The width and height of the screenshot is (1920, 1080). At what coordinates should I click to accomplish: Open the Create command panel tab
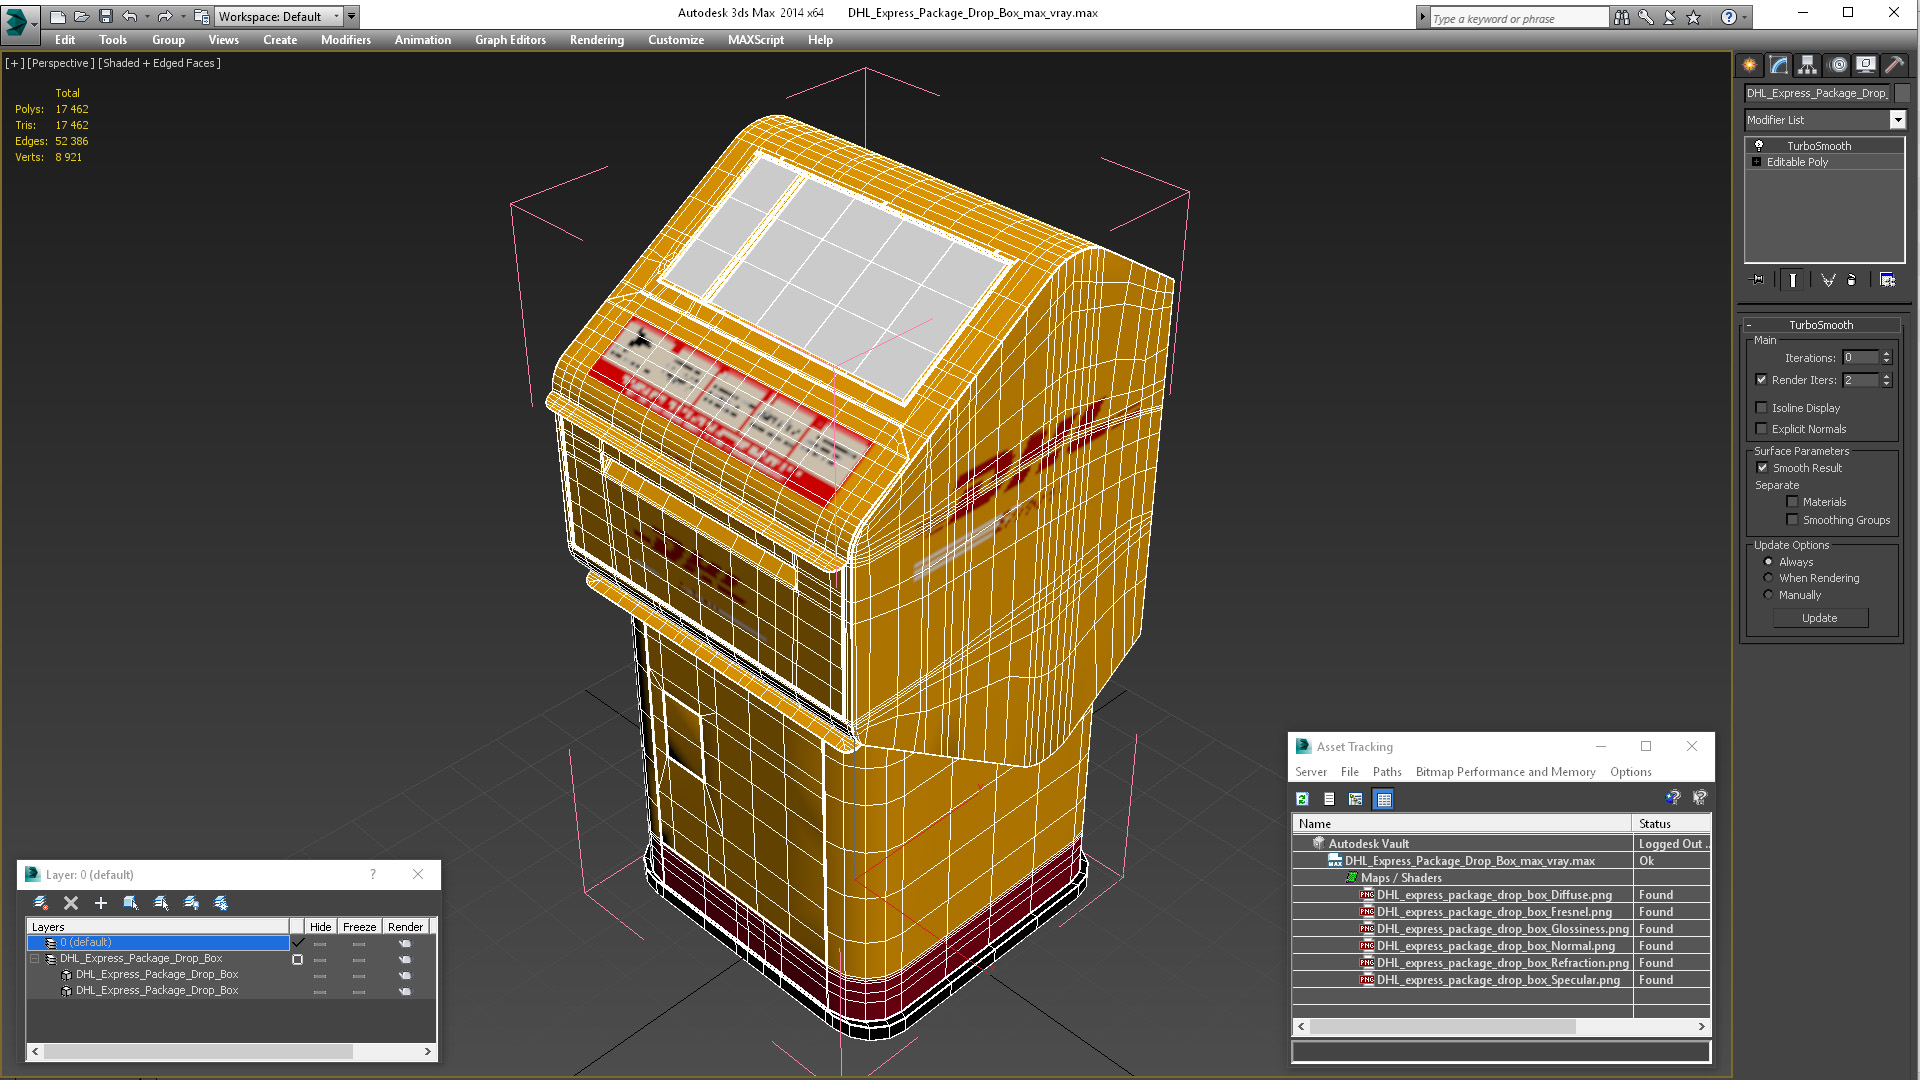click(1749, 65)
